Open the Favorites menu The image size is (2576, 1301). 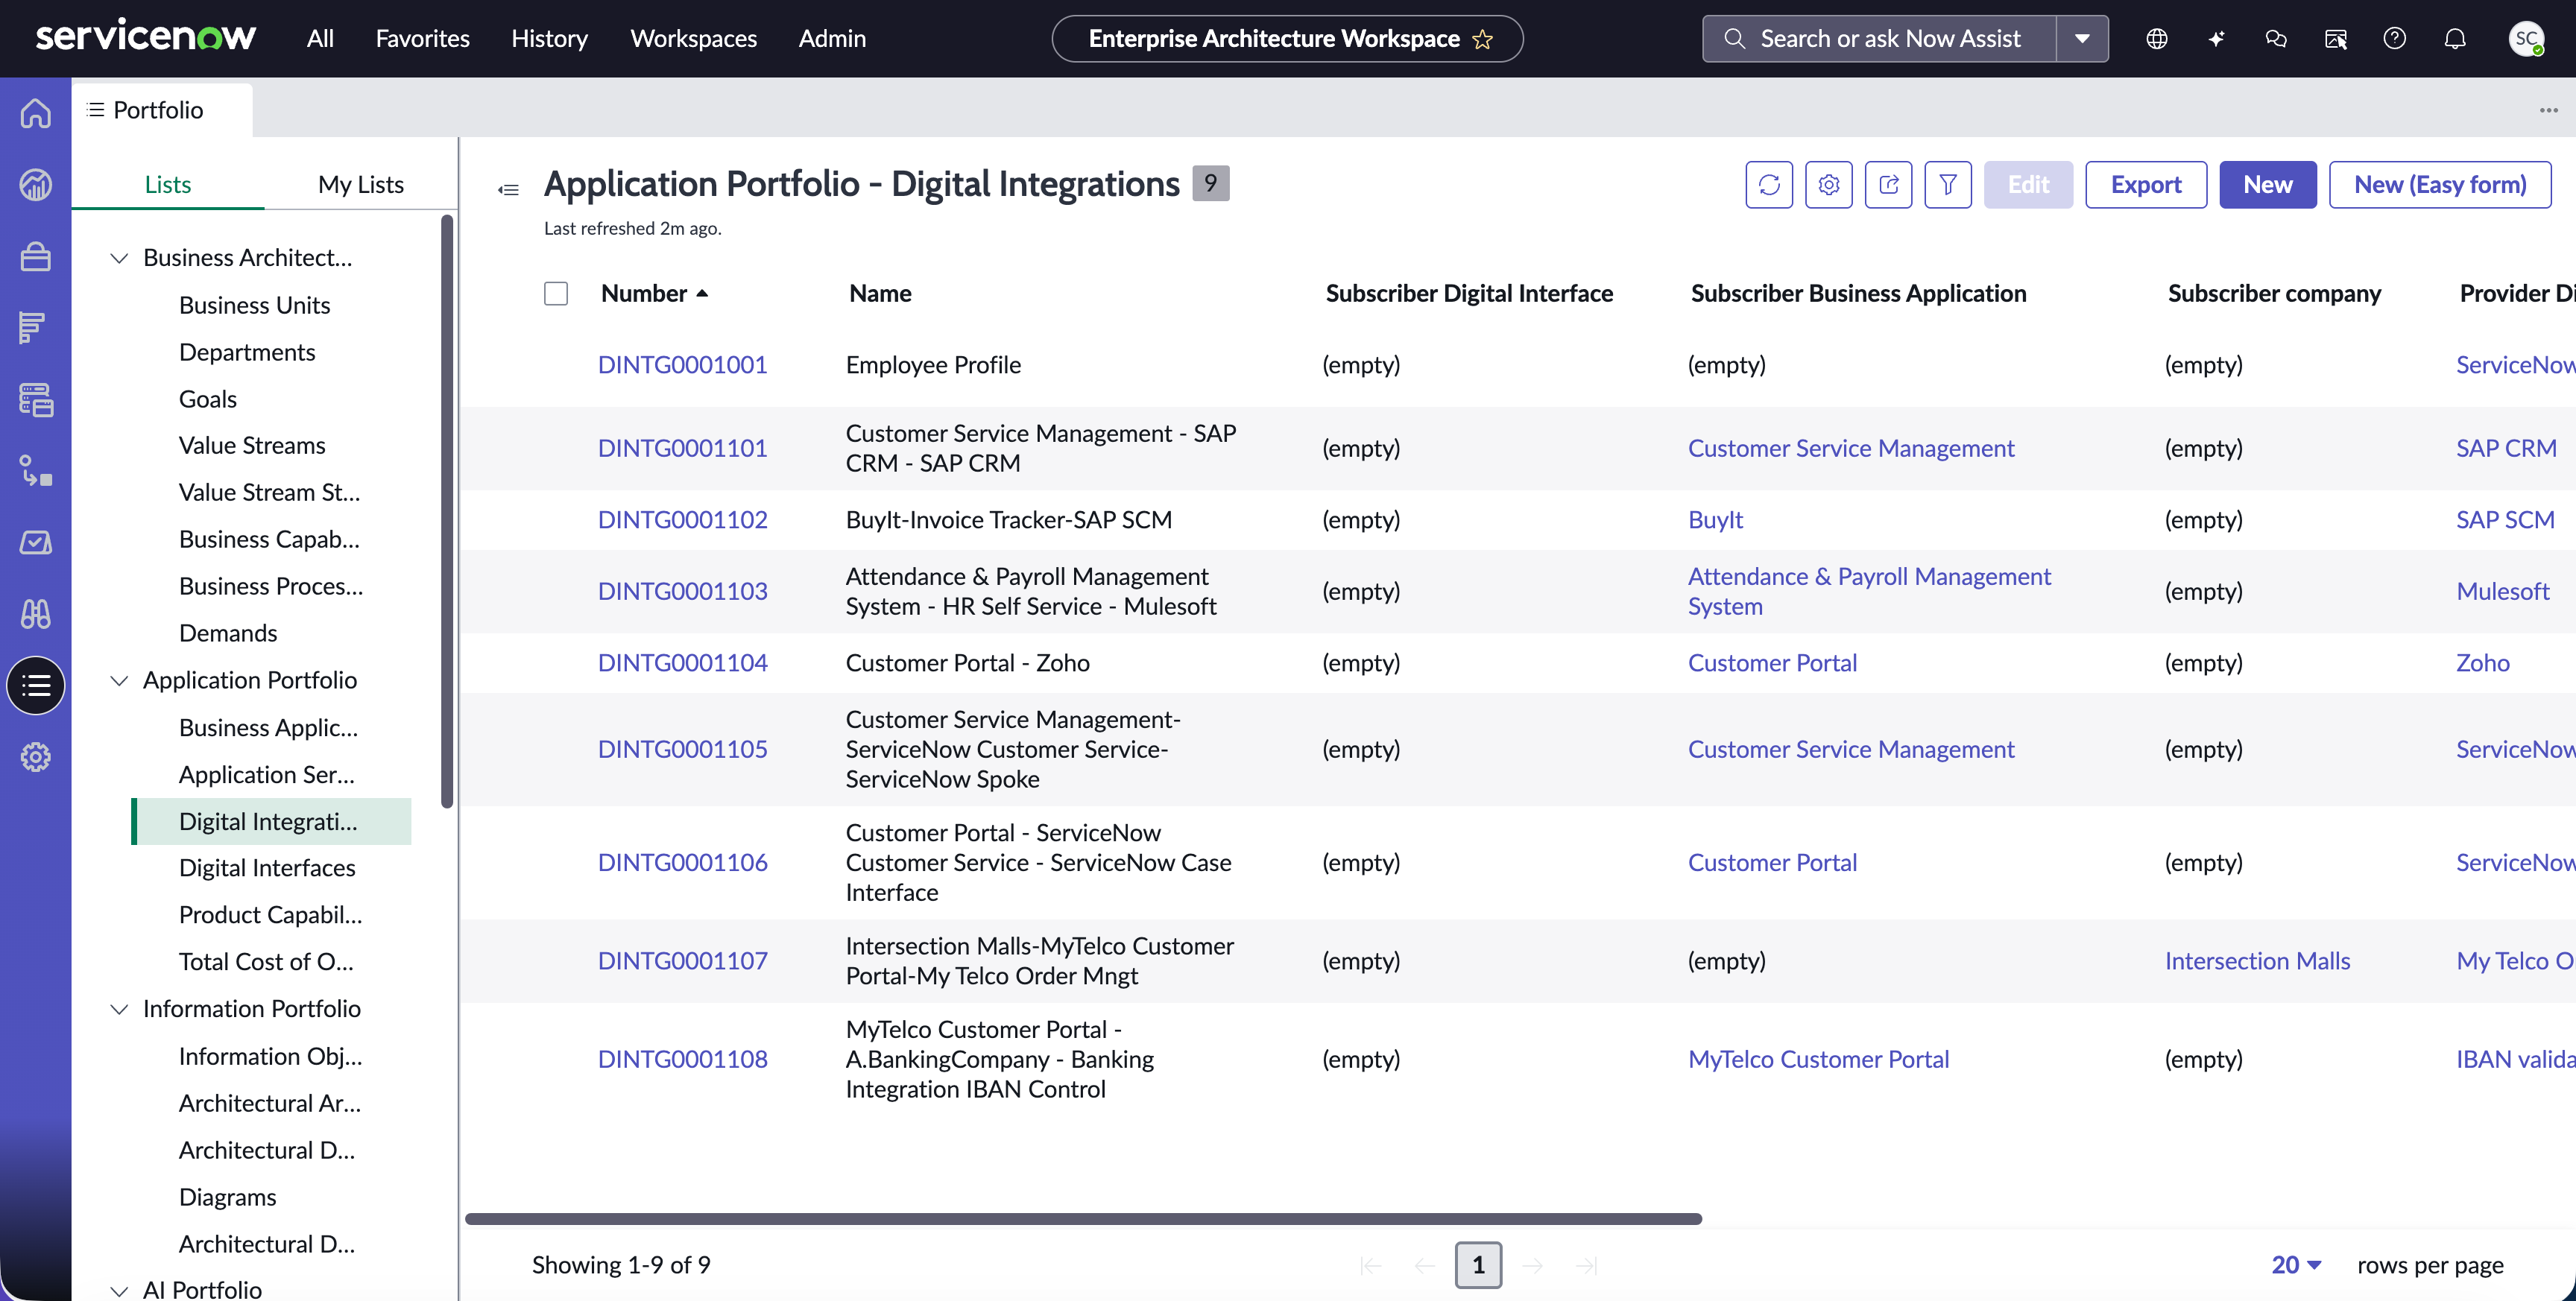[422, 39]
